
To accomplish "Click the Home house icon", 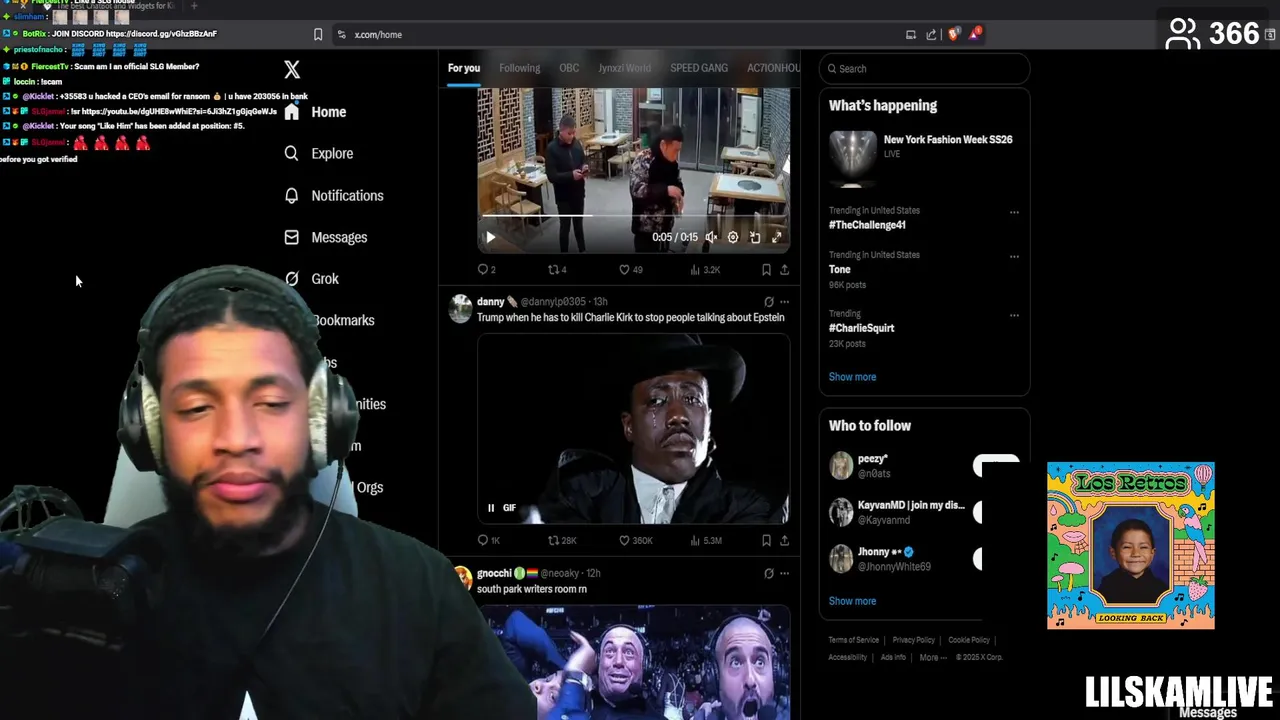I will 291,112.
